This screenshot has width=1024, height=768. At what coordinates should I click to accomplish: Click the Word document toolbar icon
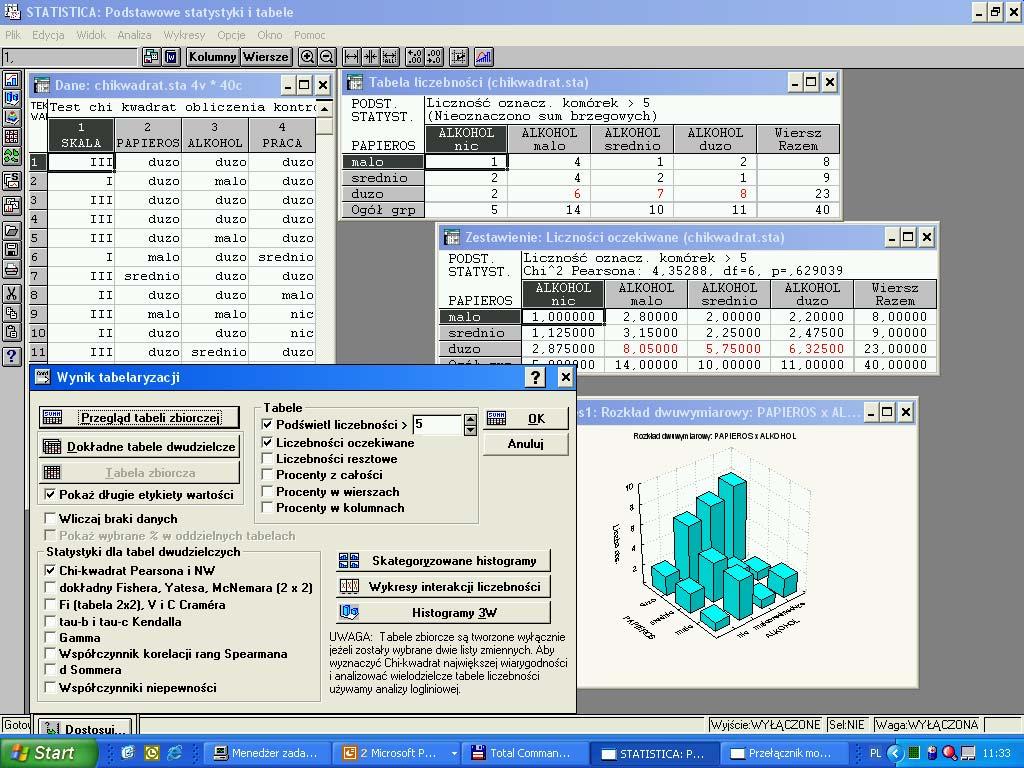(170, 57)
